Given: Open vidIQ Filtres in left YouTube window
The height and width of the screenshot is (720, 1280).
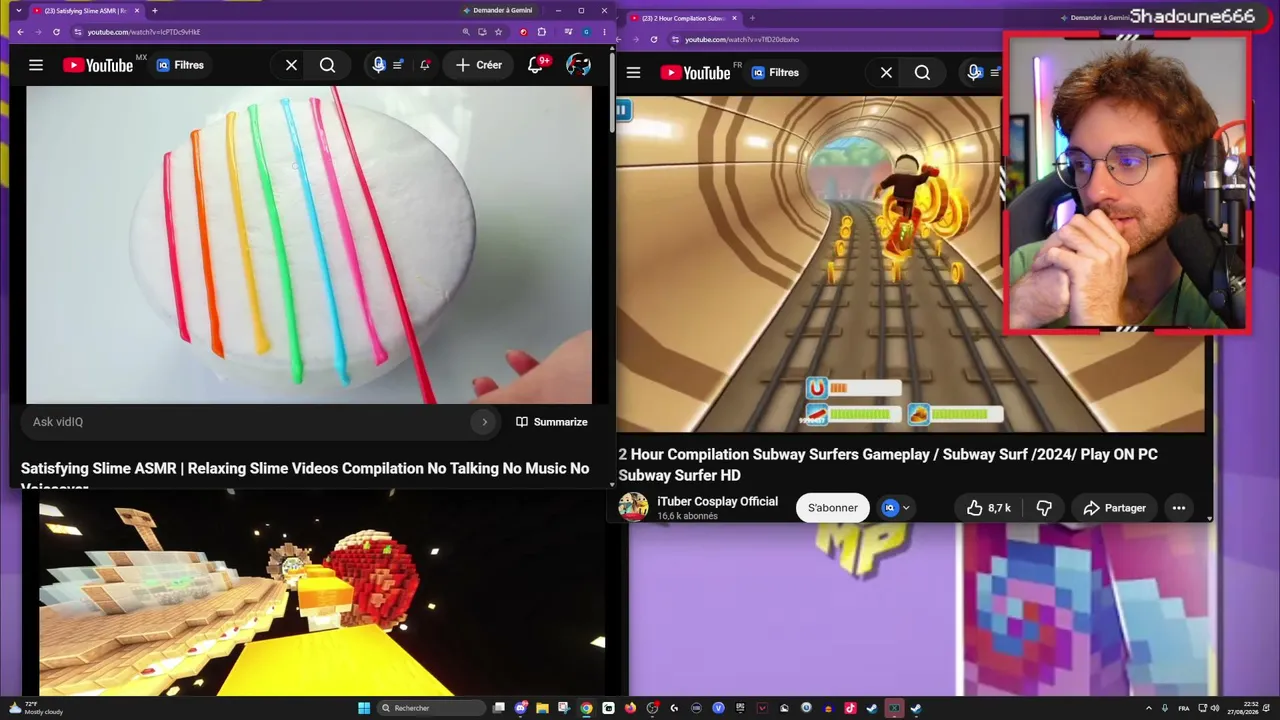Looking at the screenshot, I should [x=181, y=65].
